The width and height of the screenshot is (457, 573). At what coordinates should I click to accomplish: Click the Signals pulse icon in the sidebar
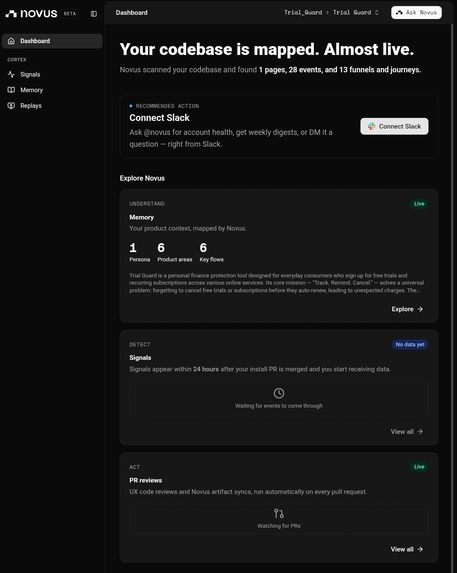11,75
